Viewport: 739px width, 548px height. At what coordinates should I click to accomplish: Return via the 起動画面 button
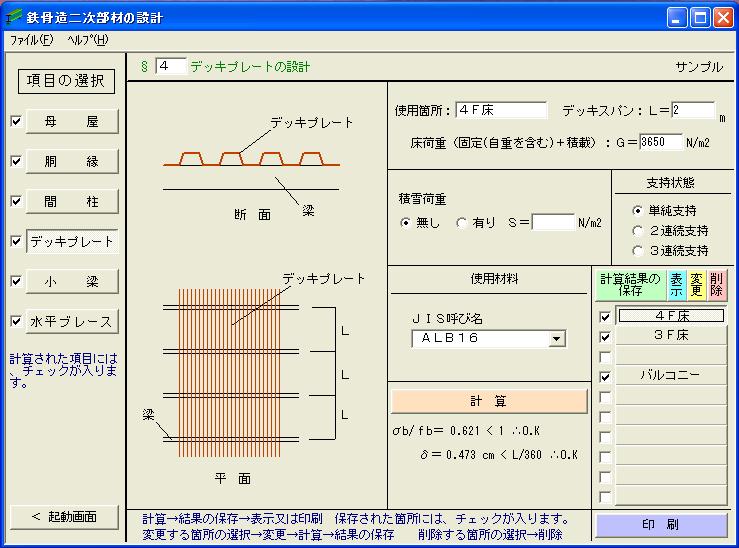point(64,517)
